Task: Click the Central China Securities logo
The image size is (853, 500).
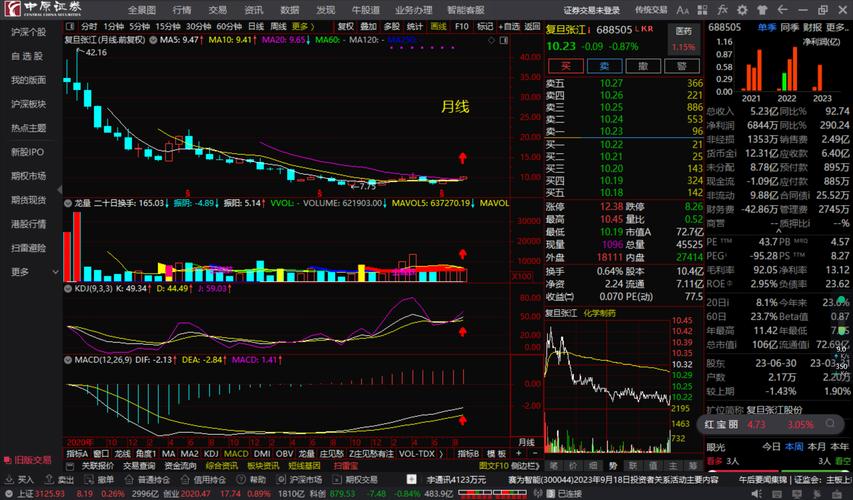Action: pyautogui.click(x=43, y=9)
